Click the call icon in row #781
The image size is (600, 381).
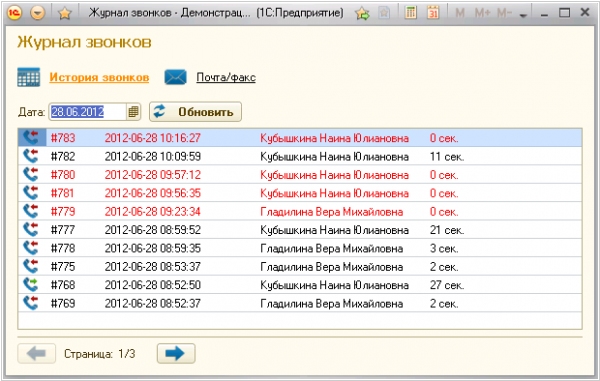(31, 192)
